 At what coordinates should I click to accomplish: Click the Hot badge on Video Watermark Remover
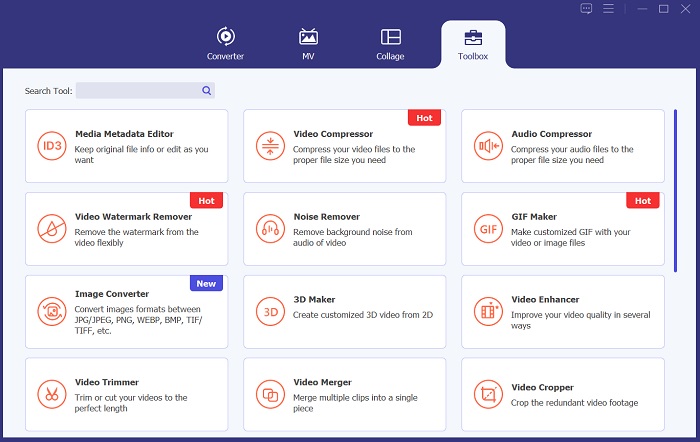click(206, 200)
